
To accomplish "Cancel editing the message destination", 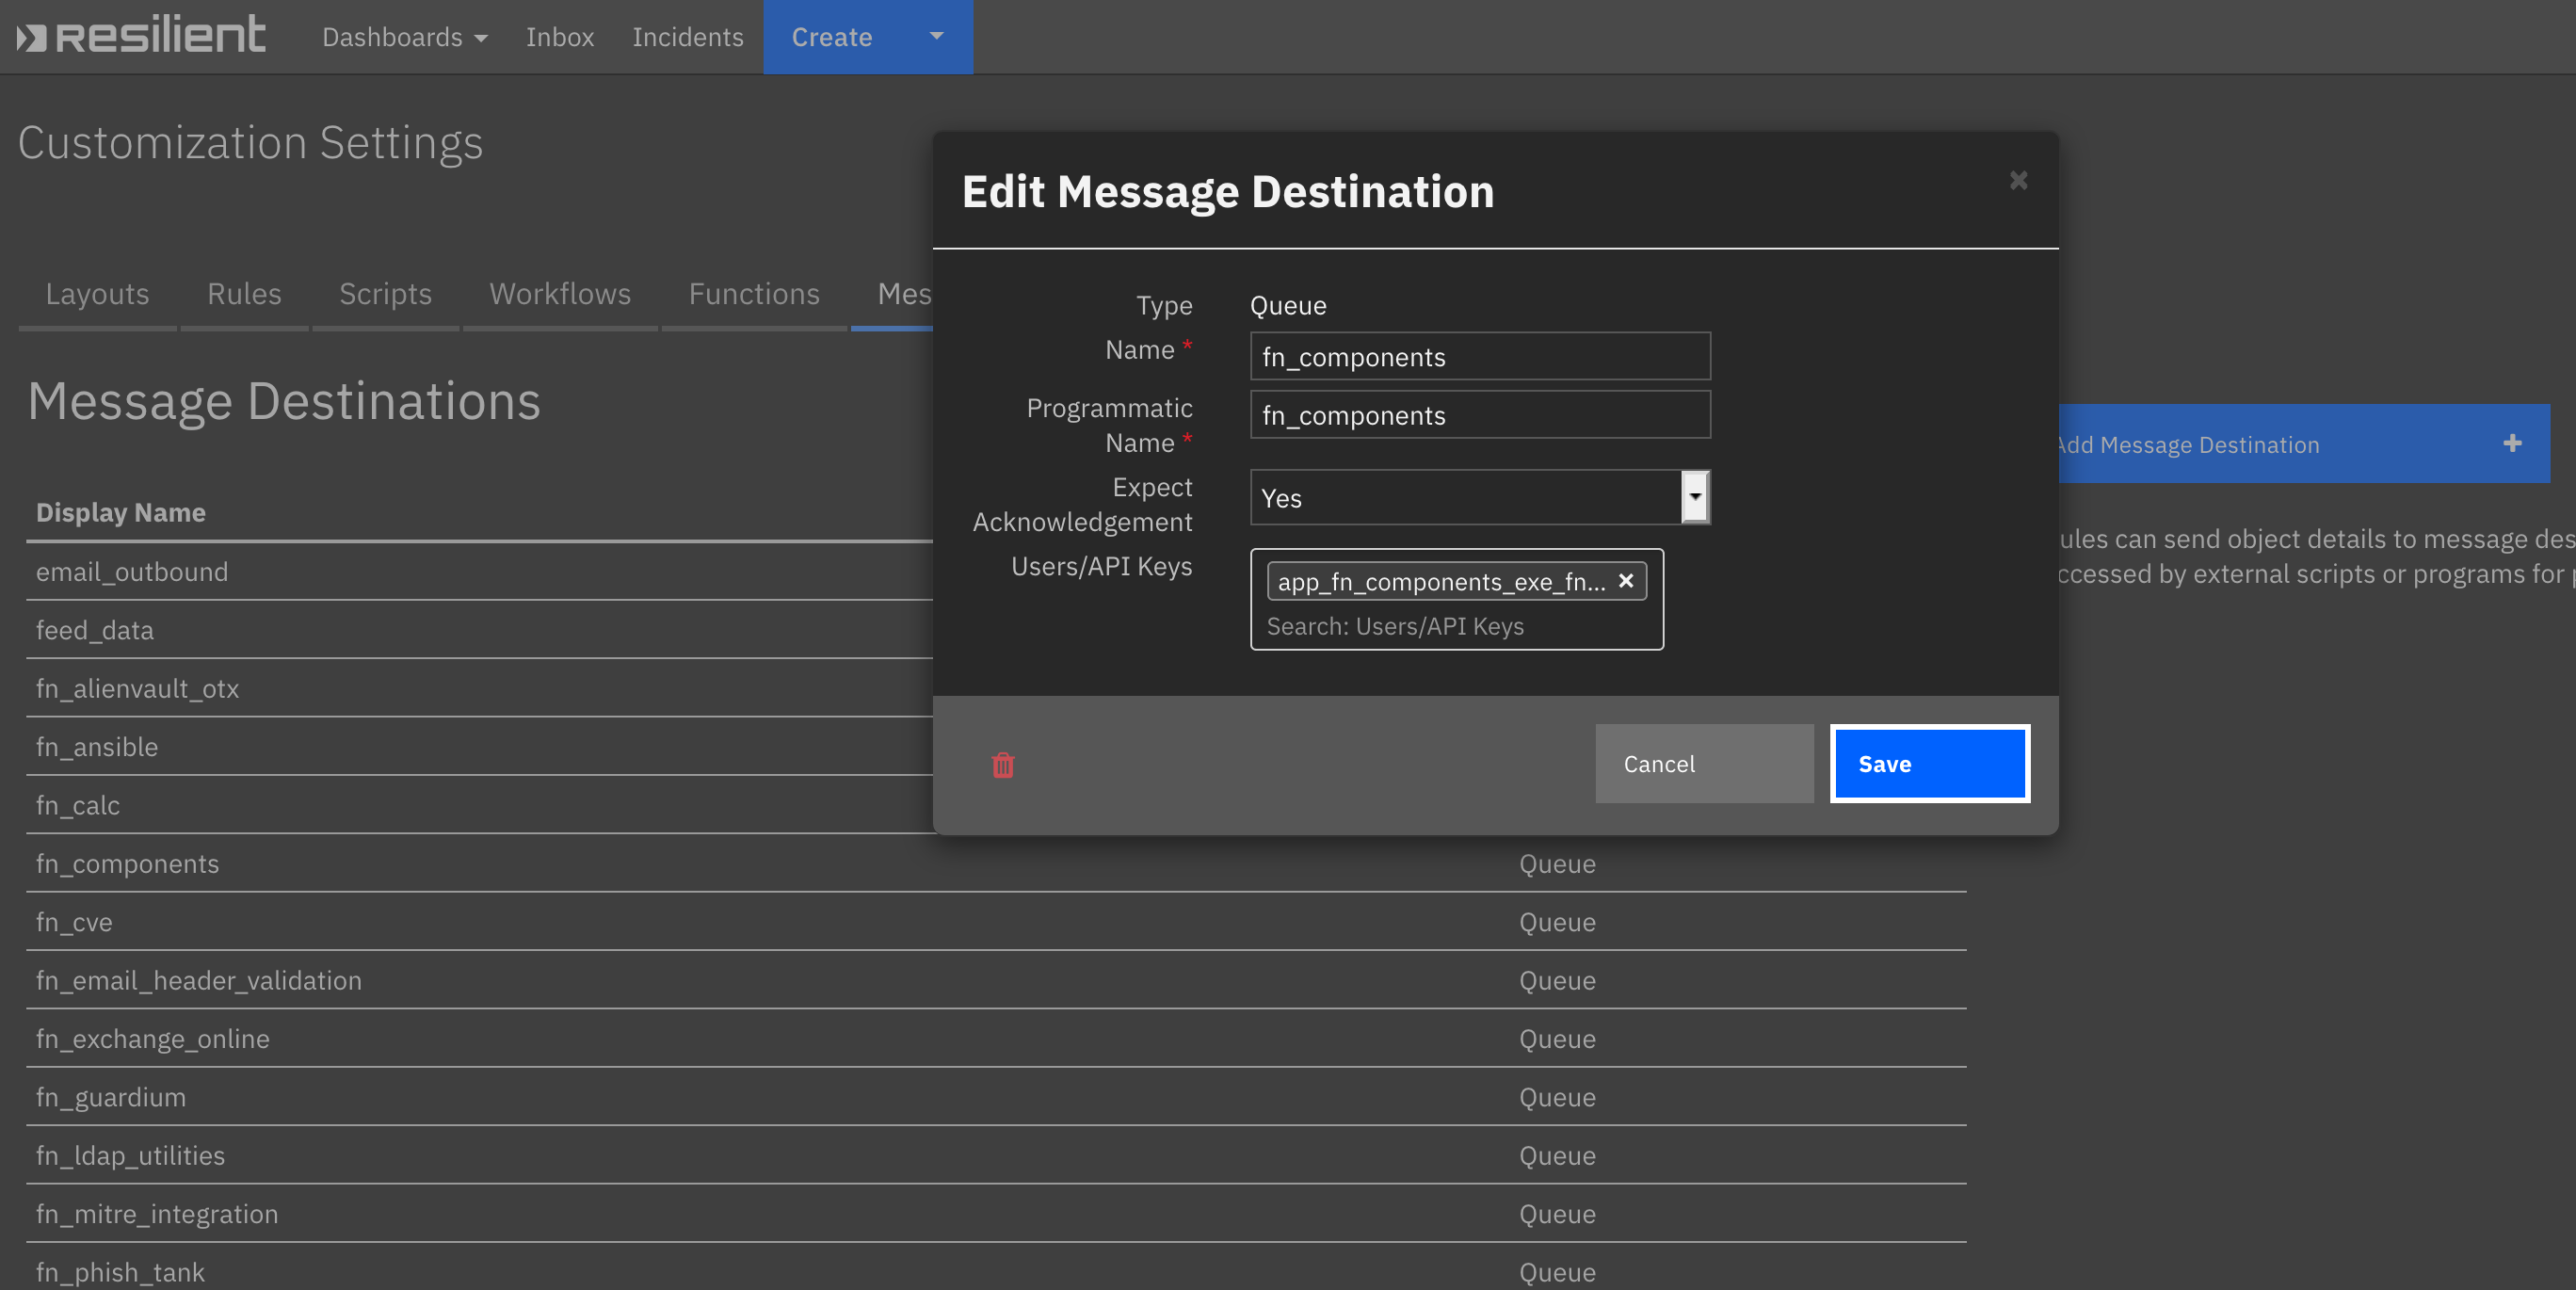I will [1704, 764].
